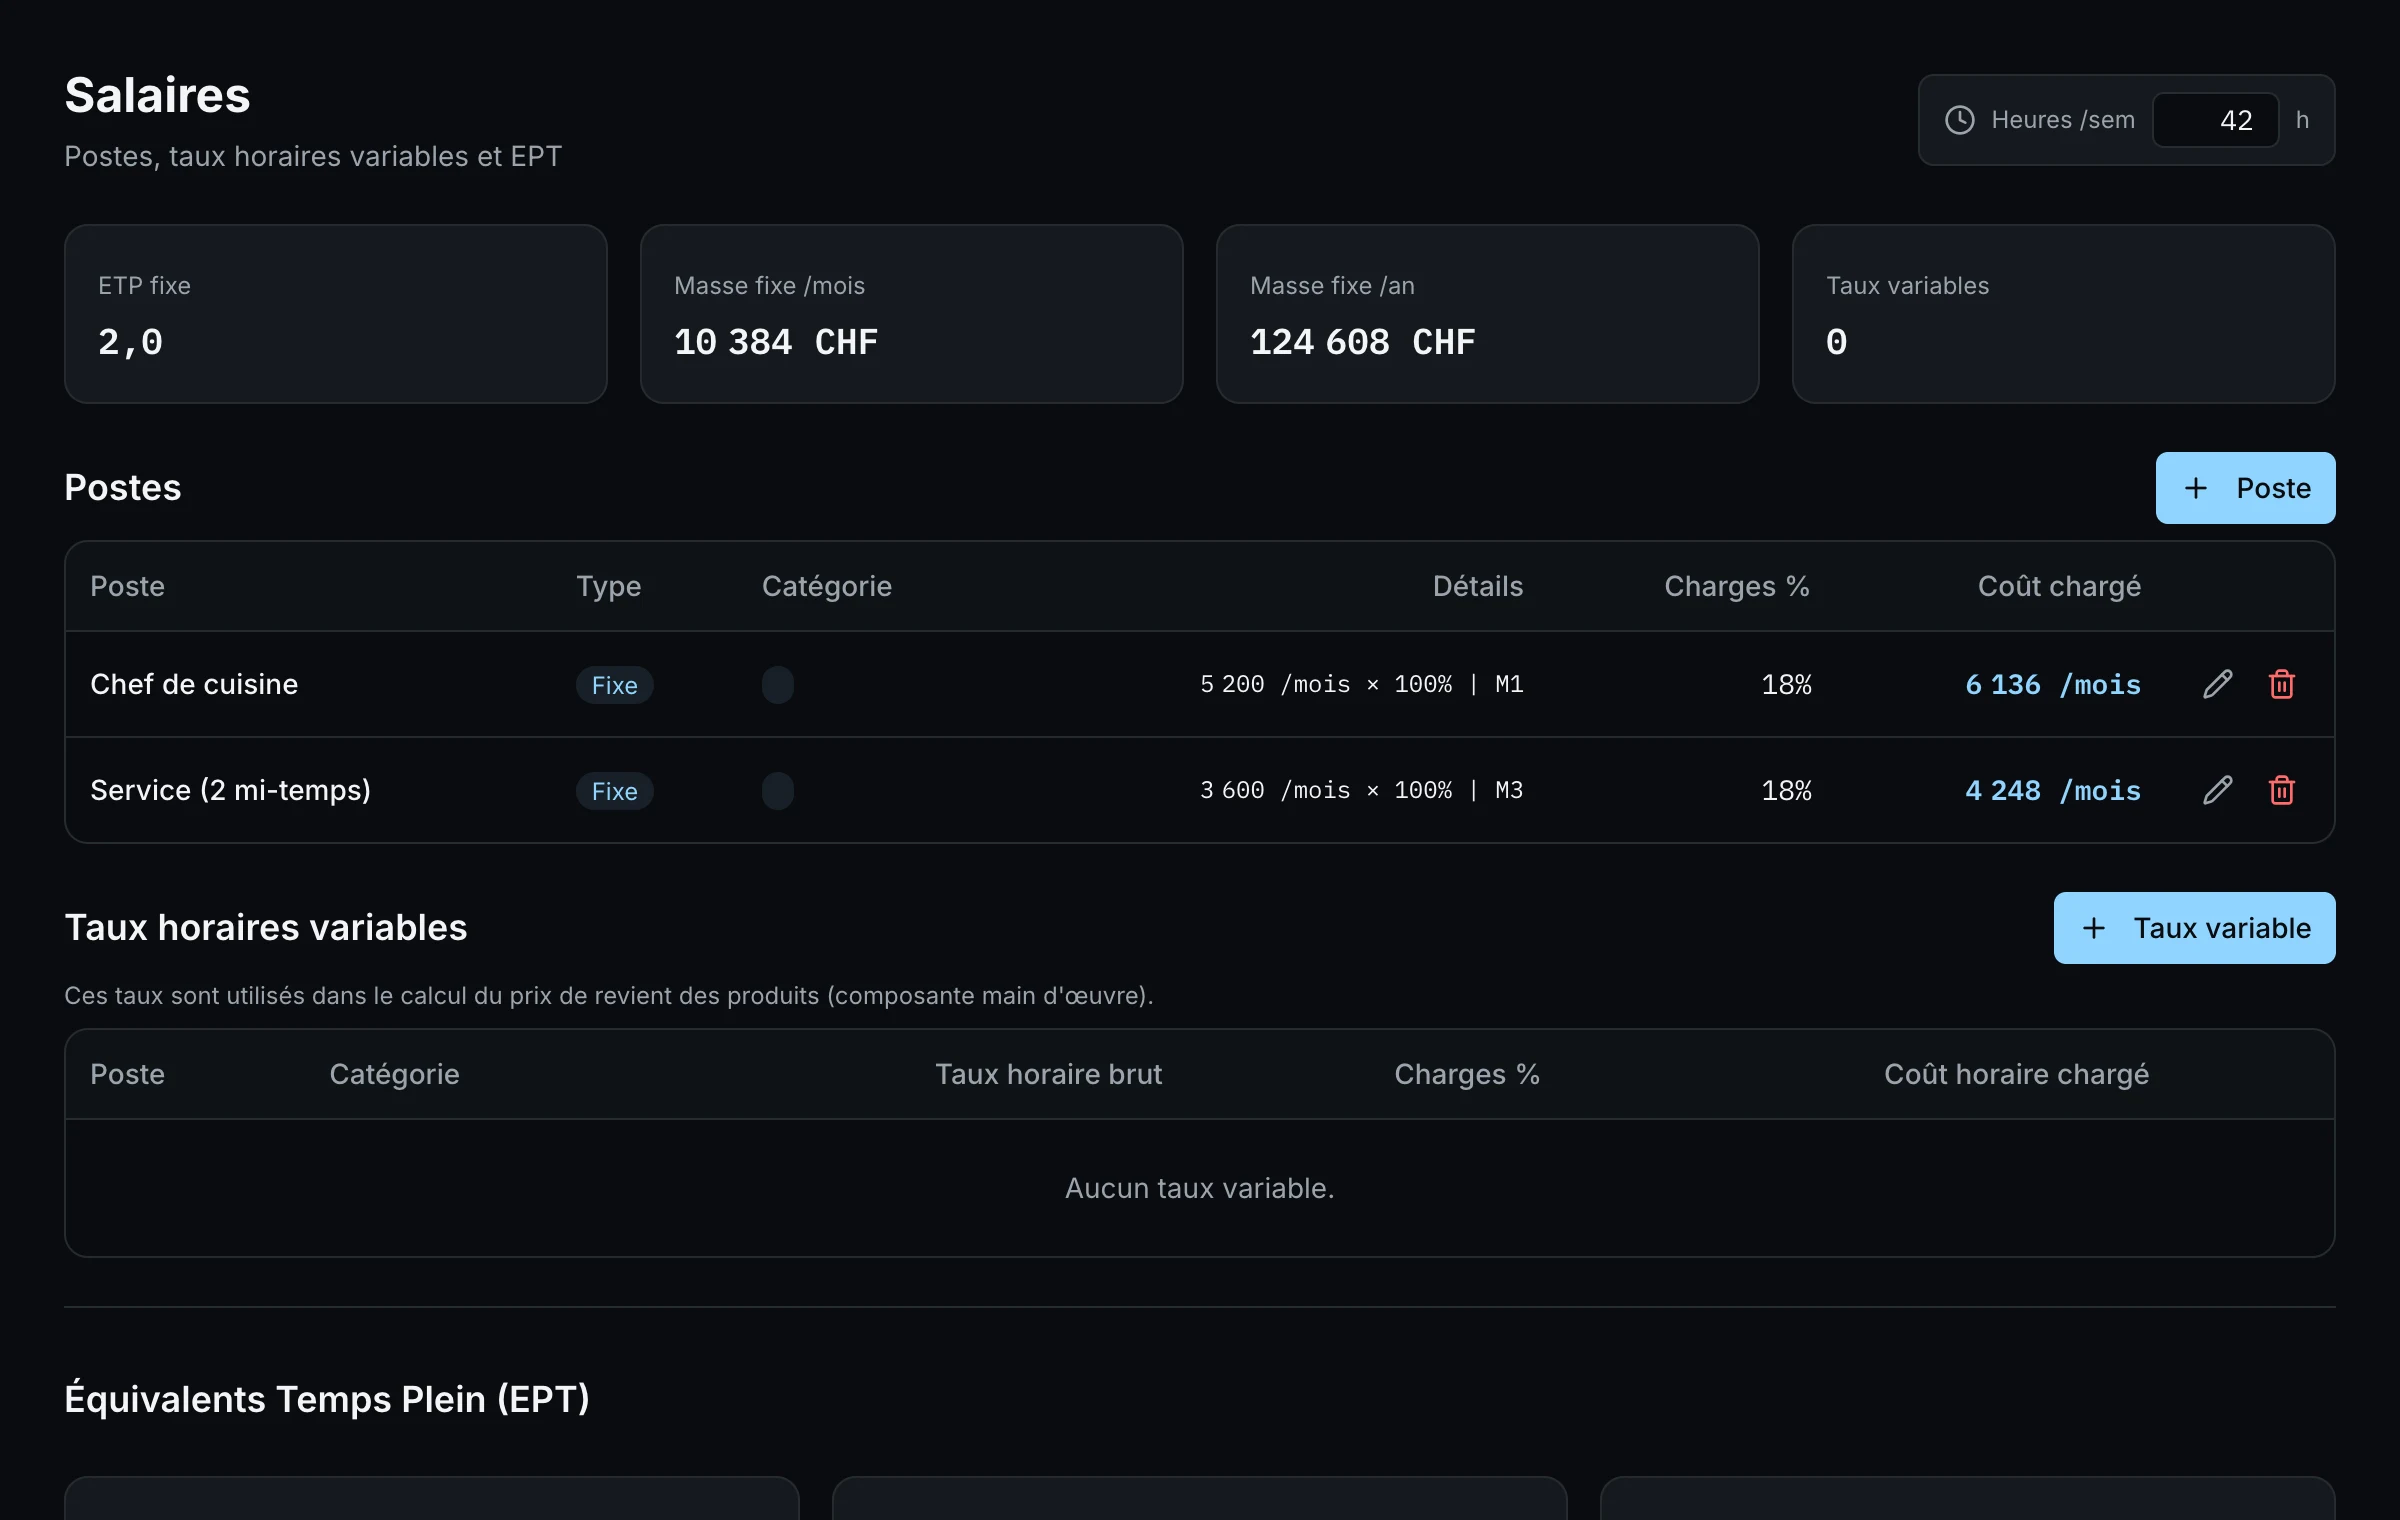Open the Masse fixe /mois card
Image resolution: width=2400 pixels, height=1520 pixels.
pos(911,314)
